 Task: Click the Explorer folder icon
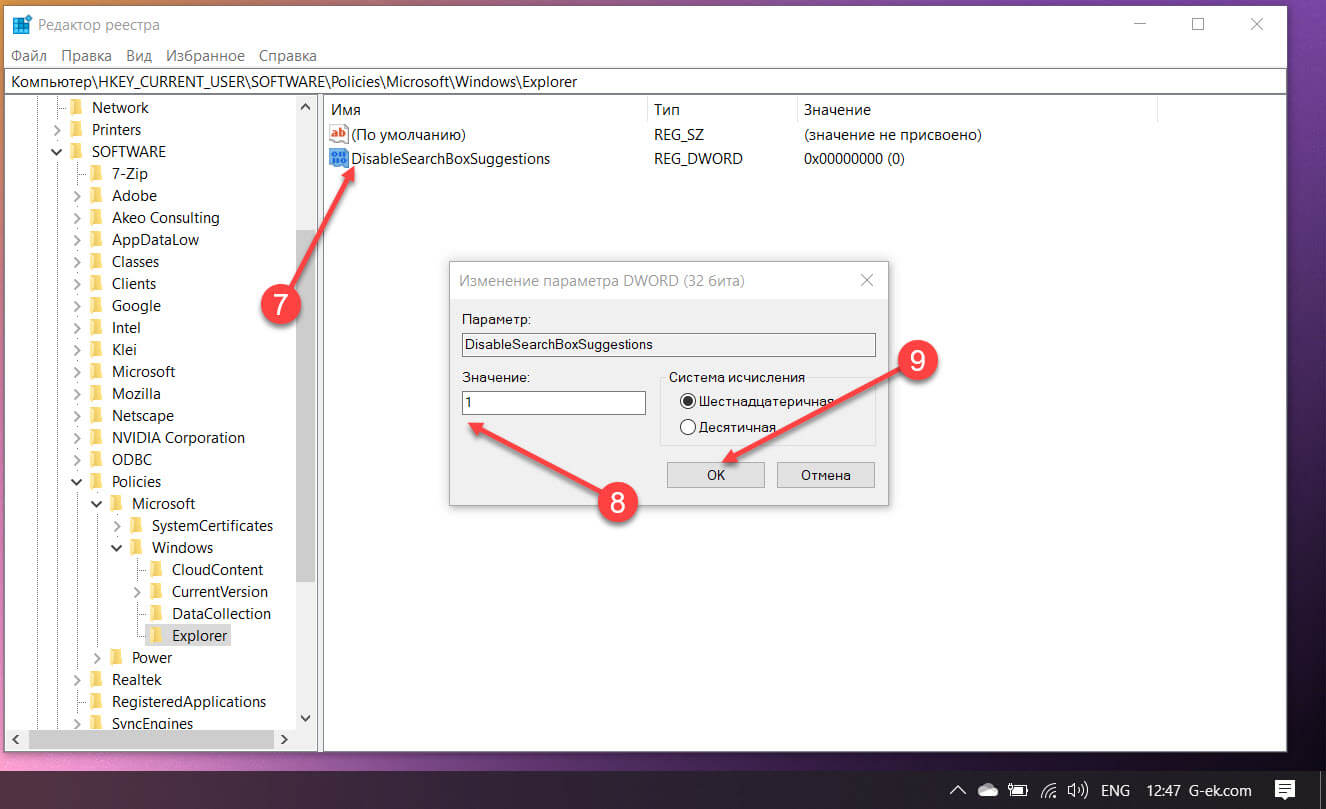[x=157, y=636]
